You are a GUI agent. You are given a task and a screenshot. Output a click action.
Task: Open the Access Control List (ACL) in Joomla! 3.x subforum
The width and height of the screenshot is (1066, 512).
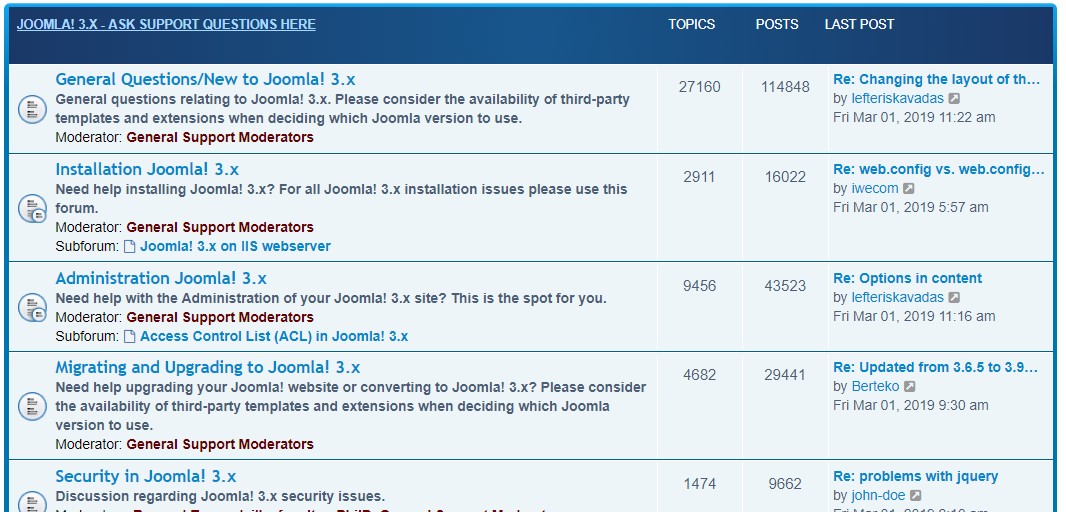274,336
